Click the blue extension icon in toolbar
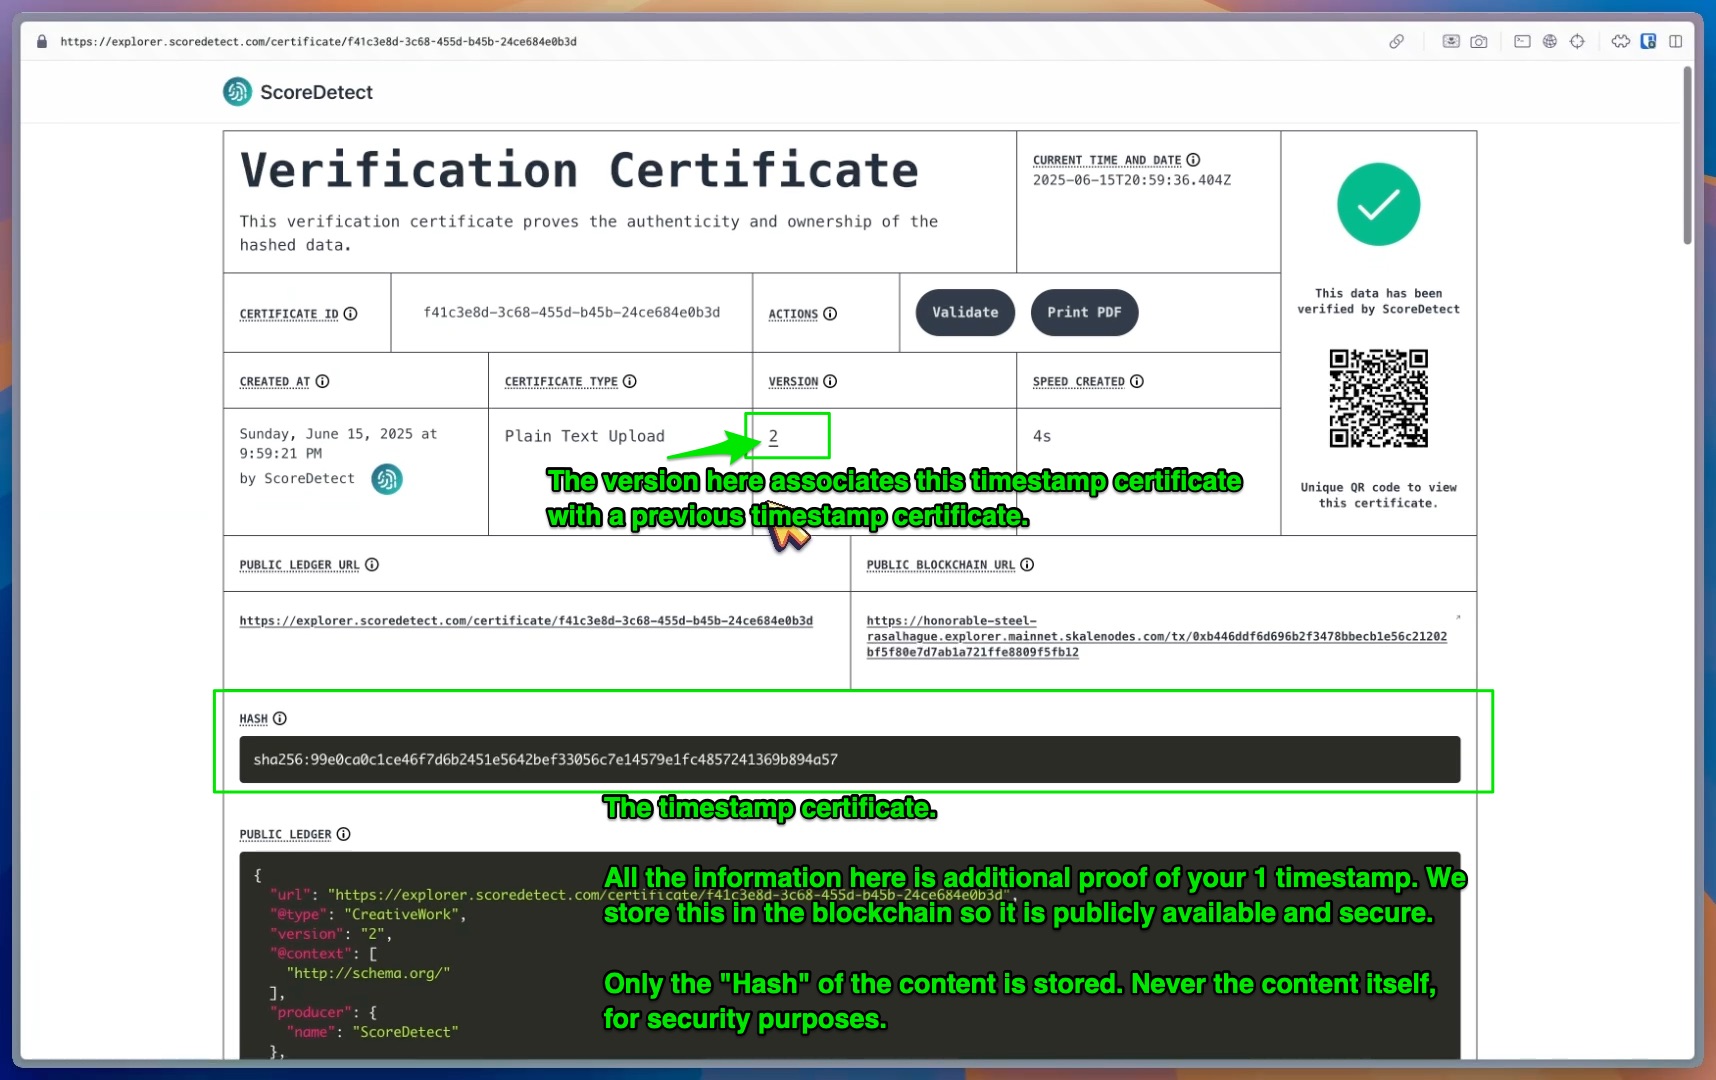This screenshot has width=1716, height=1080. [1648, 41]
